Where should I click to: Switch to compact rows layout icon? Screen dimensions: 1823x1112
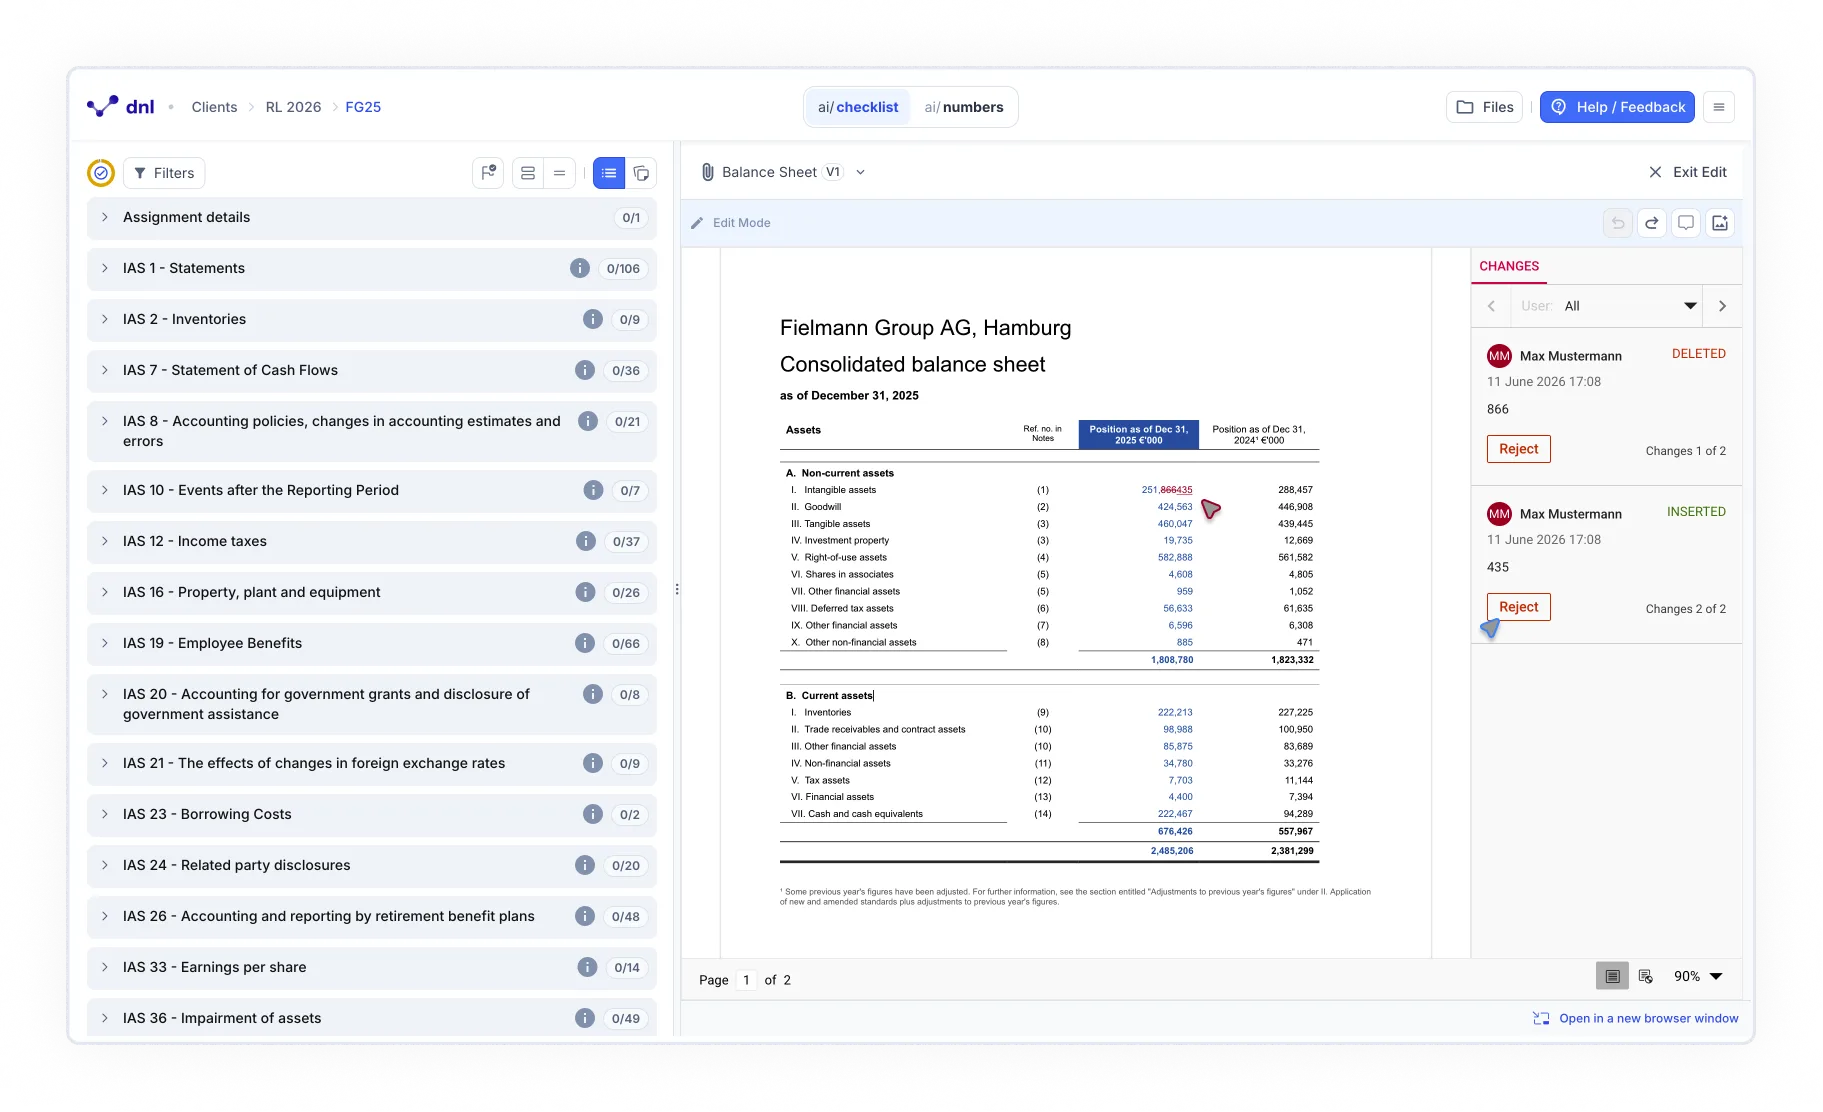click(559, 173)
